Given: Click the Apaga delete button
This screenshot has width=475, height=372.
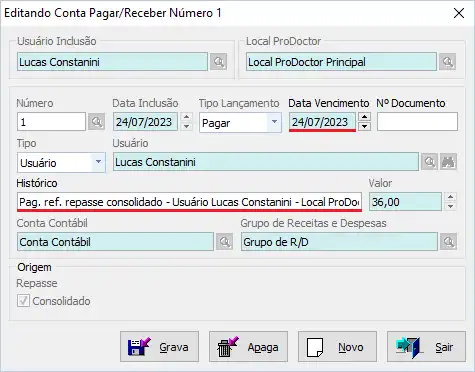Looking at the screenshot, I should [x=248, y=347].
